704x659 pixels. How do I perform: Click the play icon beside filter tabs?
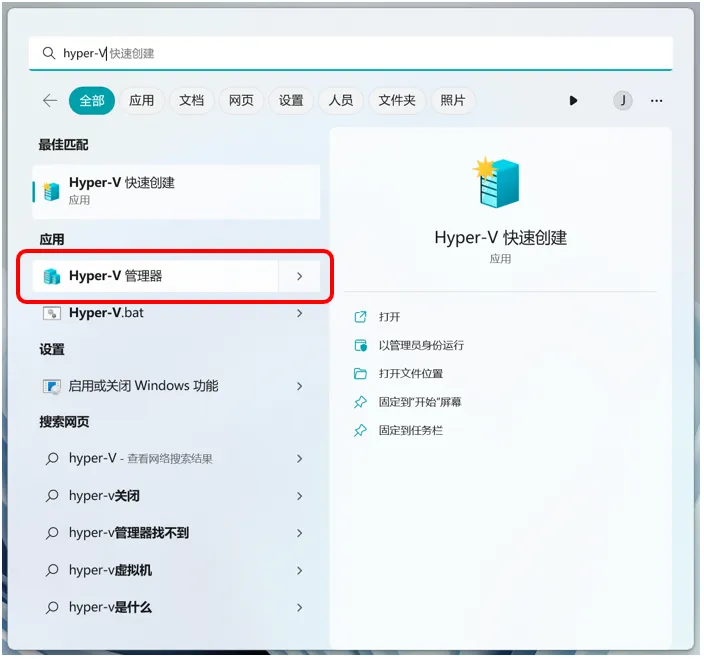click(x=573, y=101)
